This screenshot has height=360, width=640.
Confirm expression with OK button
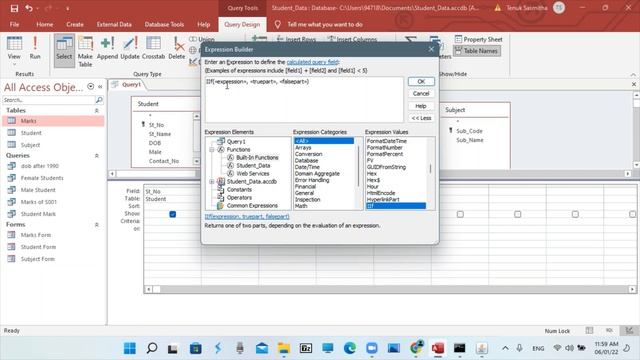tap(421, 81)
